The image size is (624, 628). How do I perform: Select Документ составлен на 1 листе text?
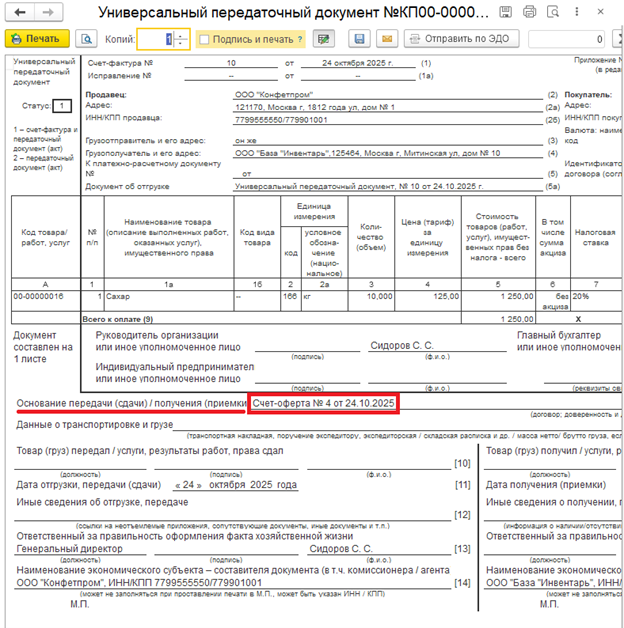coord(43,347)
